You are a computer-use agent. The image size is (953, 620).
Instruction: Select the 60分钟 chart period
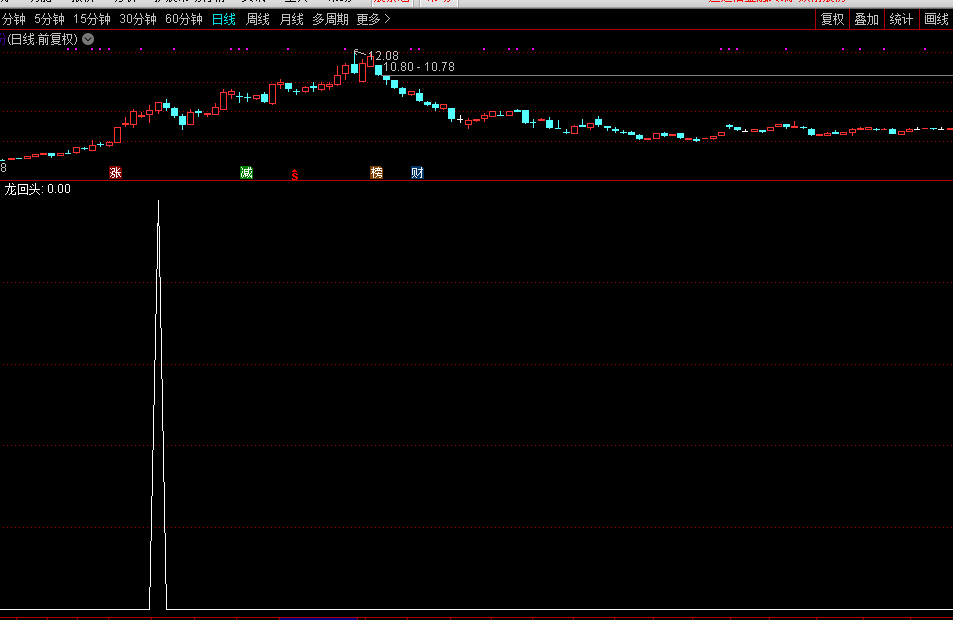[183, 19]
